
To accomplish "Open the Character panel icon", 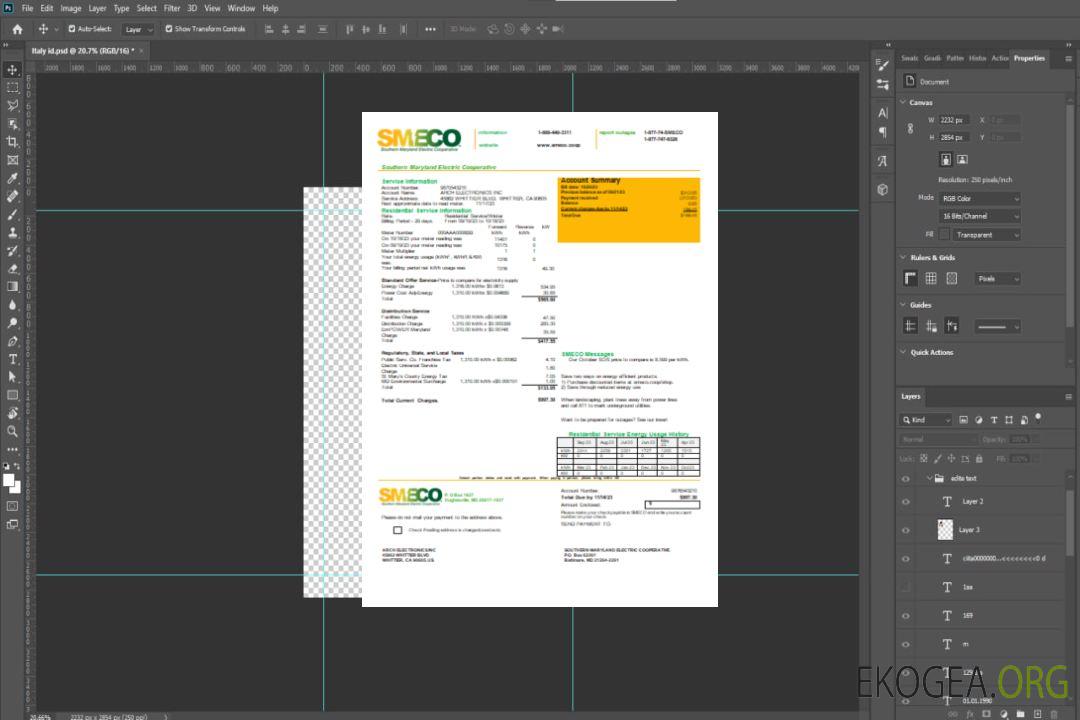I will pyautogui.click(x=883, y=112).
